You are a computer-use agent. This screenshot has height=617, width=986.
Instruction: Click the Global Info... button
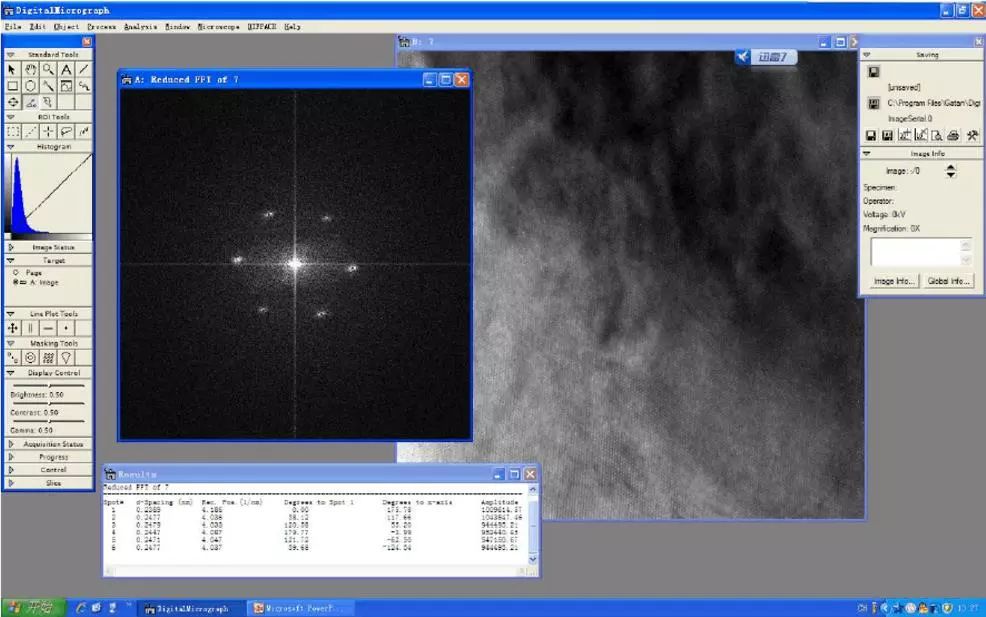point(947,281)
